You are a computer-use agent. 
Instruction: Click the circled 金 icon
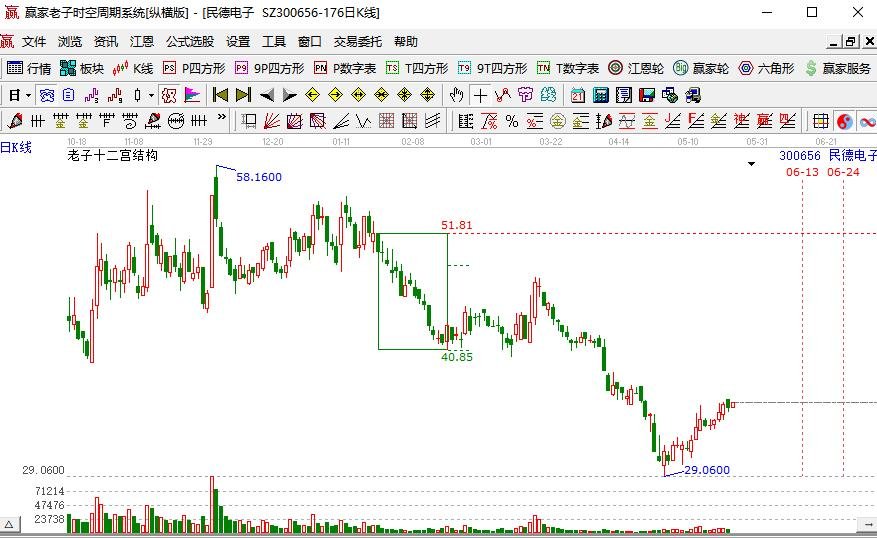[x=557, y=121]
